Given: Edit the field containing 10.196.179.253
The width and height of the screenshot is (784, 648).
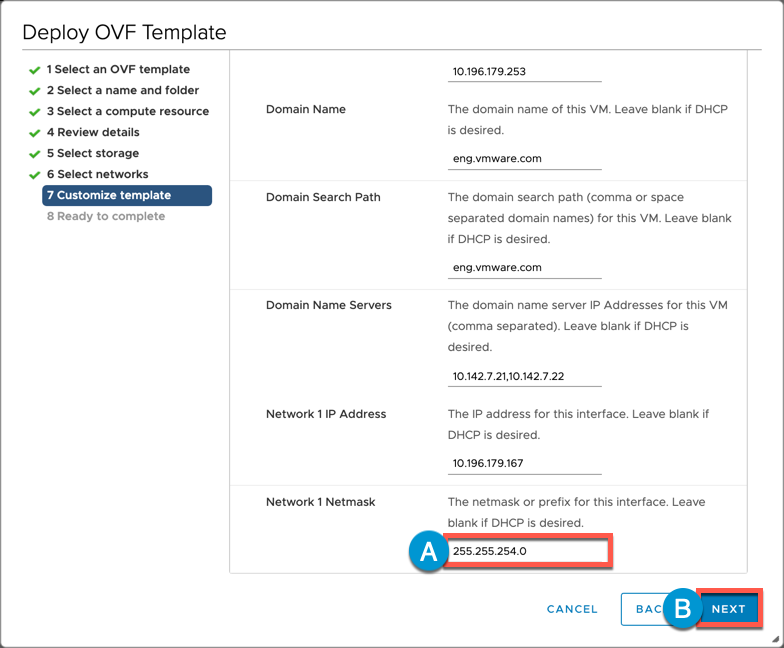Looking at the screenshot, I should [524, 72].
